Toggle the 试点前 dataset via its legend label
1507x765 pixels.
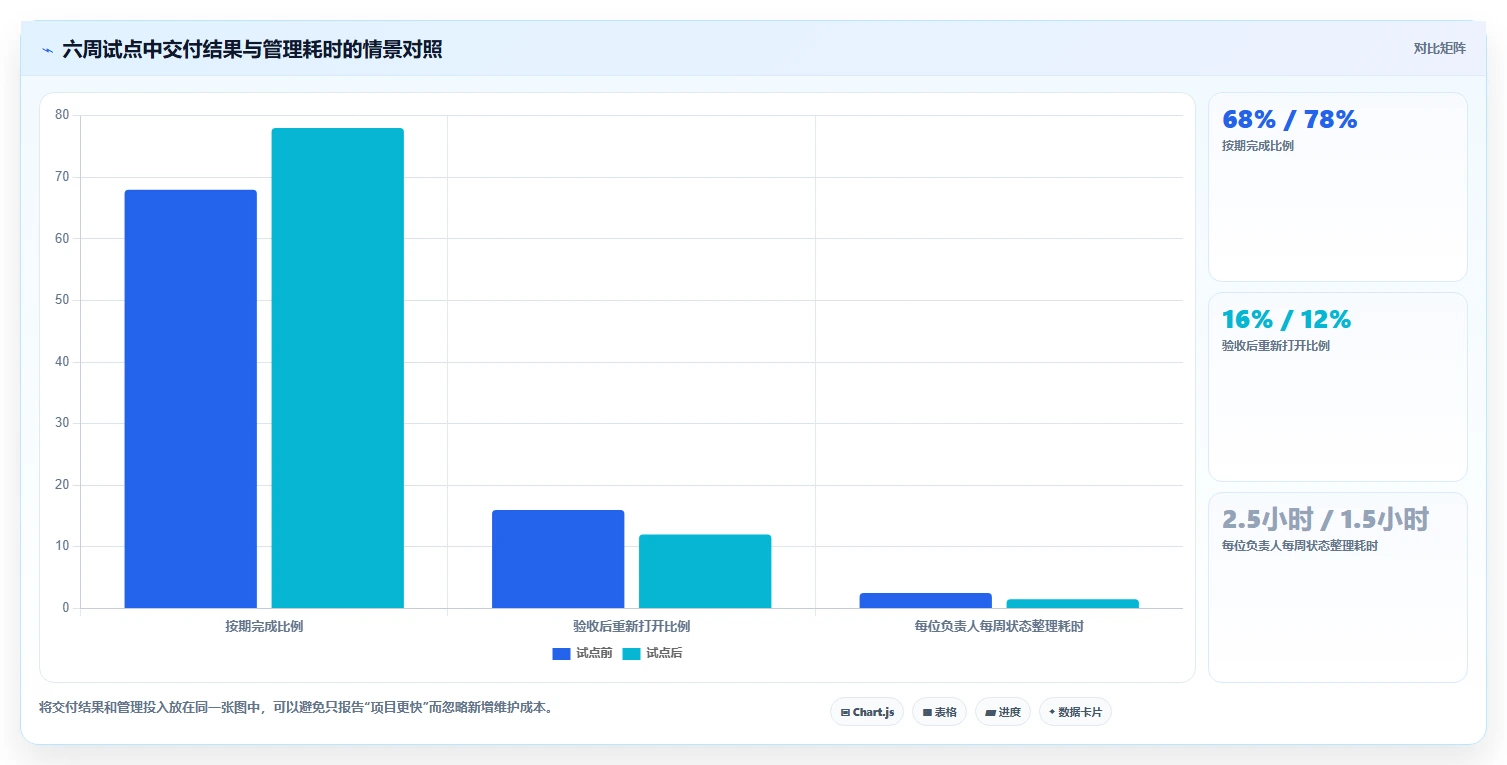point(594,654)
